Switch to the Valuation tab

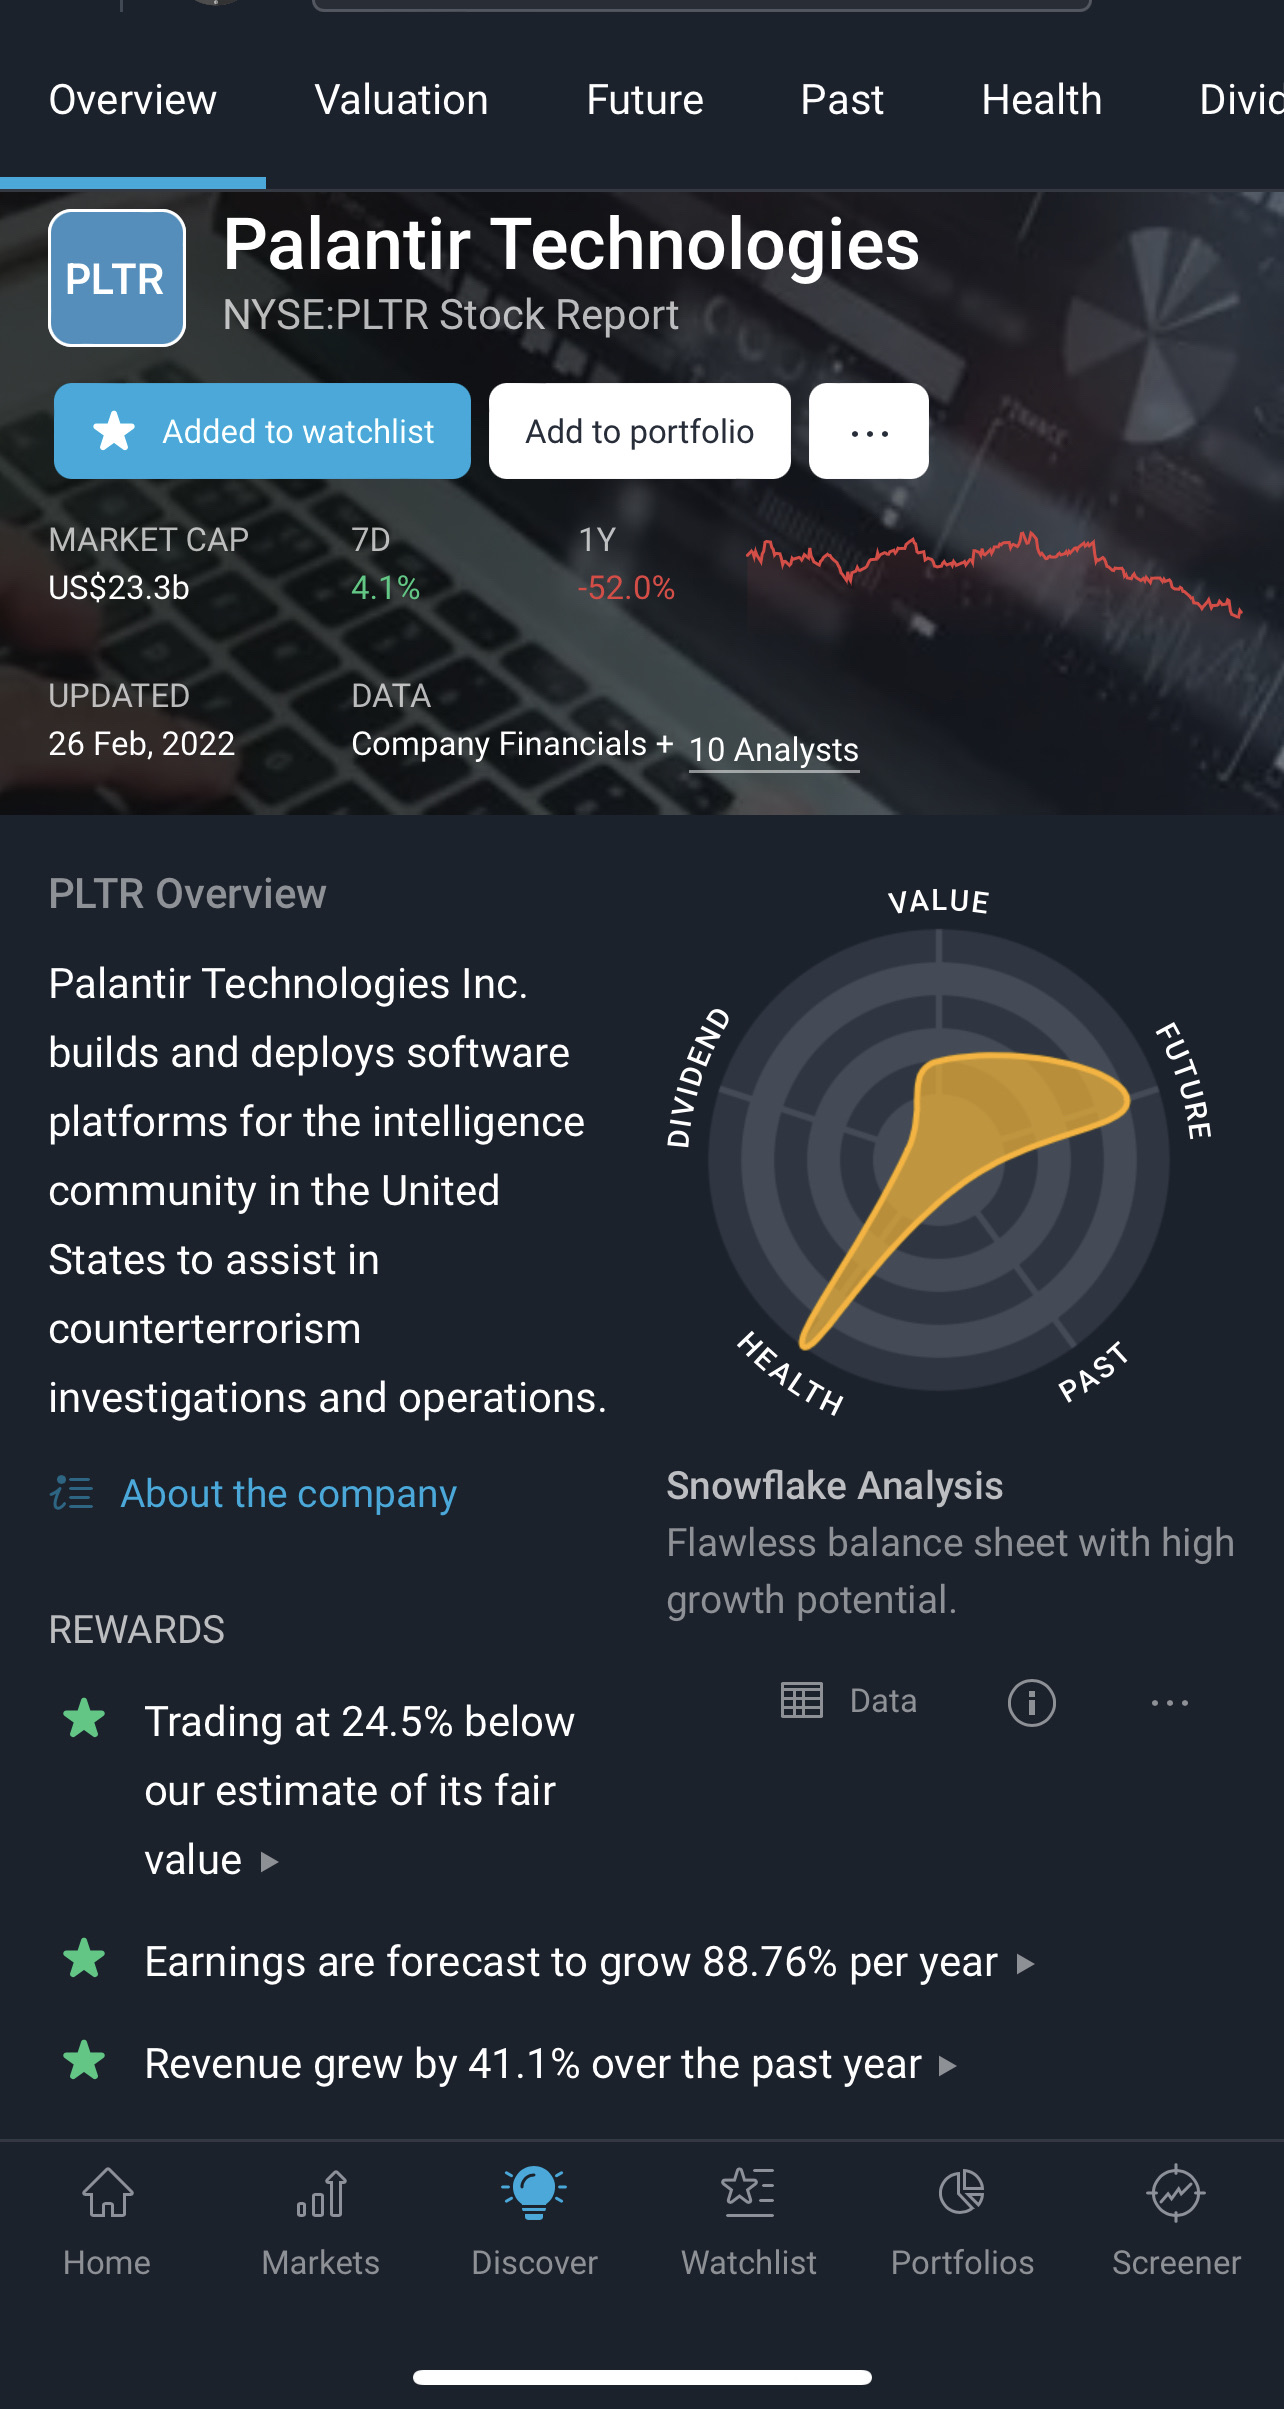tap(401, 100)
